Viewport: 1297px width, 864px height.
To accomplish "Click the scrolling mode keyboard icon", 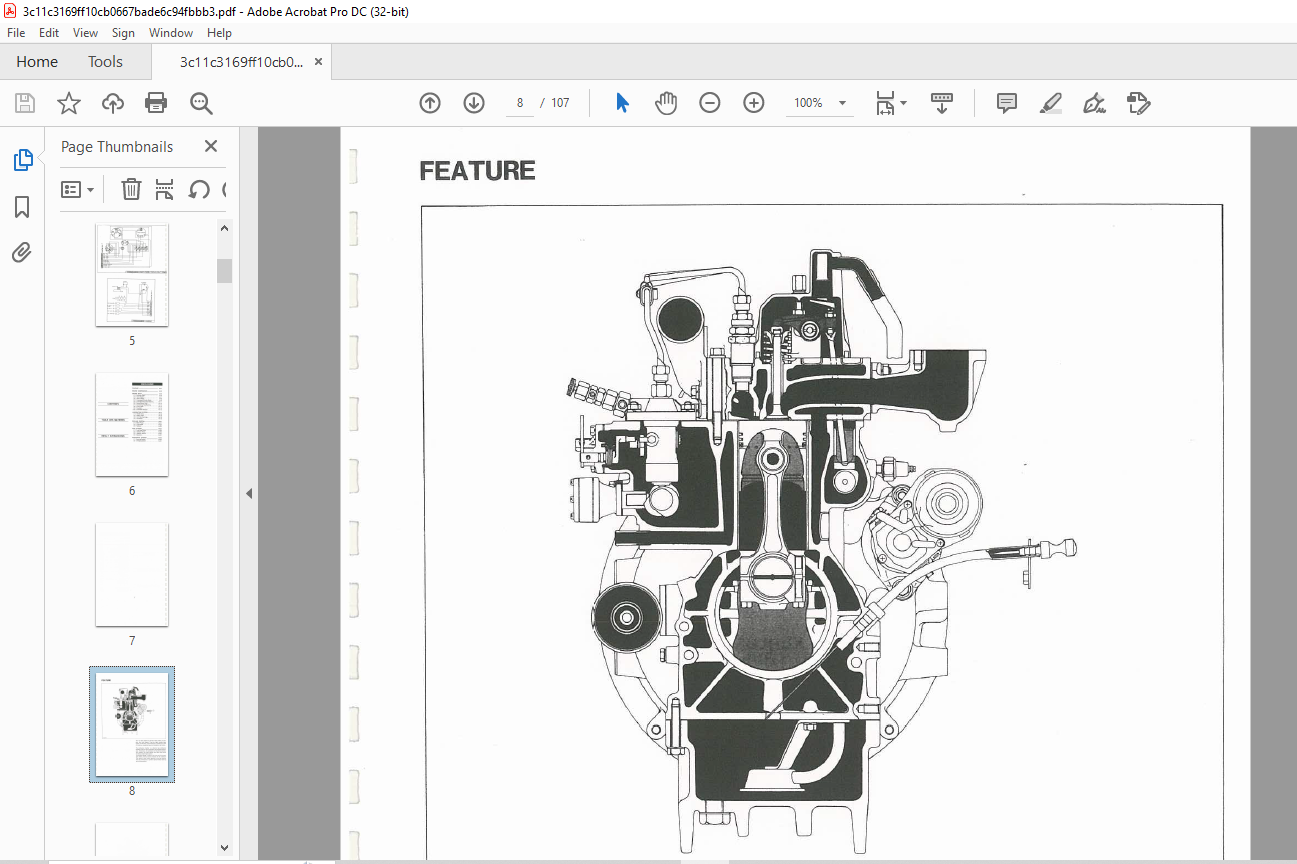I will [941, 103].
